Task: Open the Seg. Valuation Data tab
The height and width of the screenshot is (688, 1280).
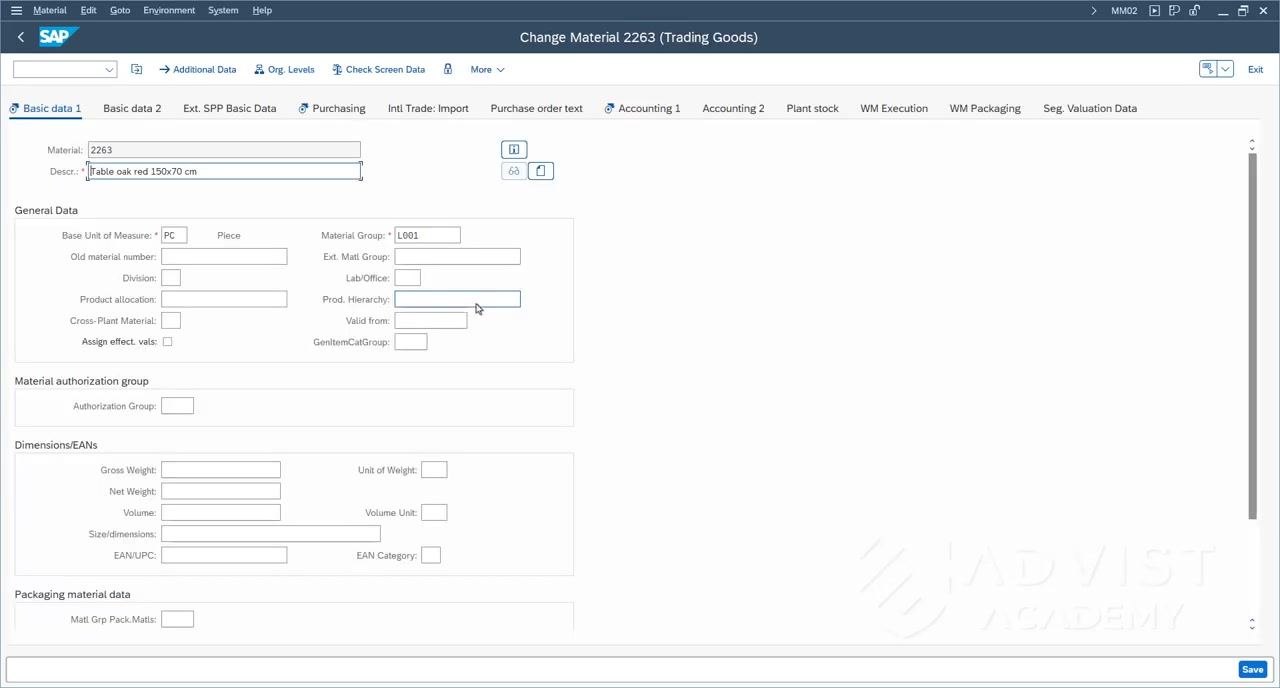Action: coord(1090,108)
